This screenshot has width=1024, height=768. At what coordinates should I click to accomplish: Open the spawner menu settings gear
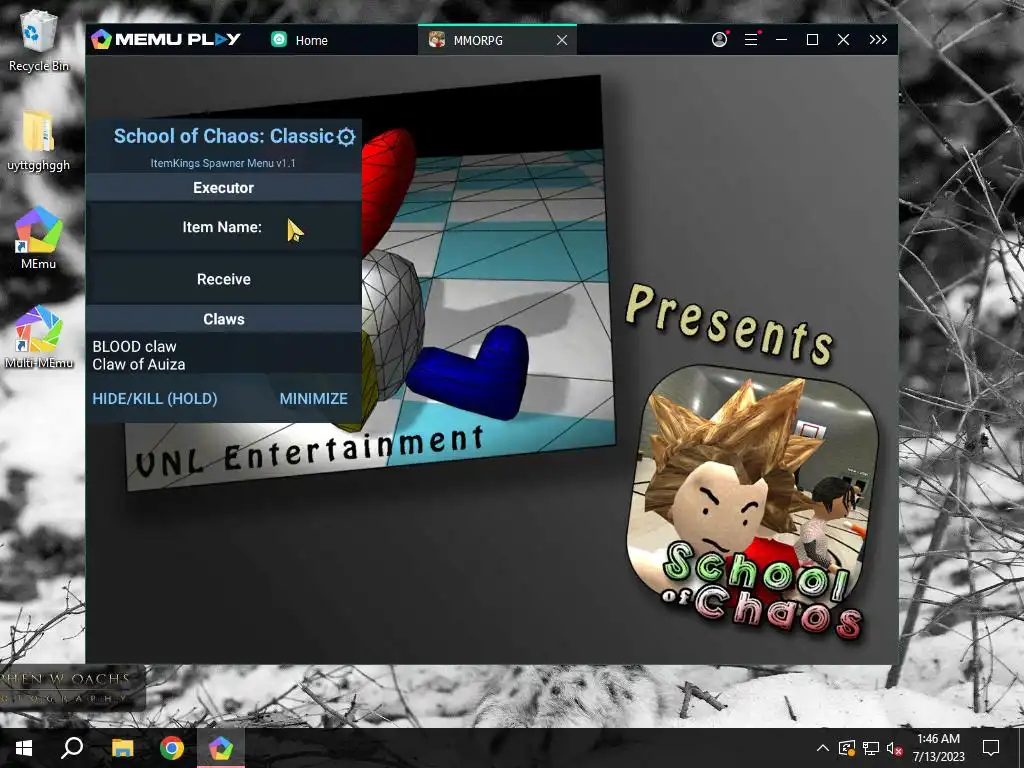coord(346,136)
